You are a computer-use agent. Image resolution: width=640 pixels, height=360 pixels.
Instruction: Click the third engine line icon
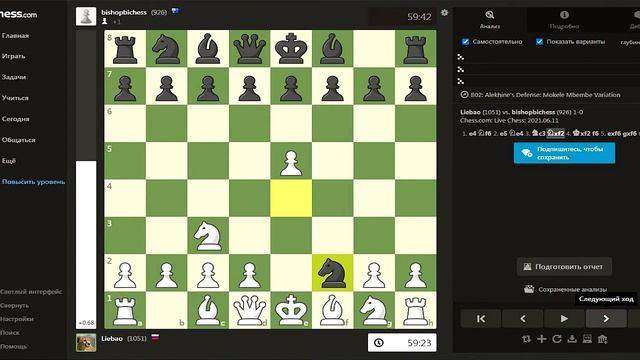460,81
